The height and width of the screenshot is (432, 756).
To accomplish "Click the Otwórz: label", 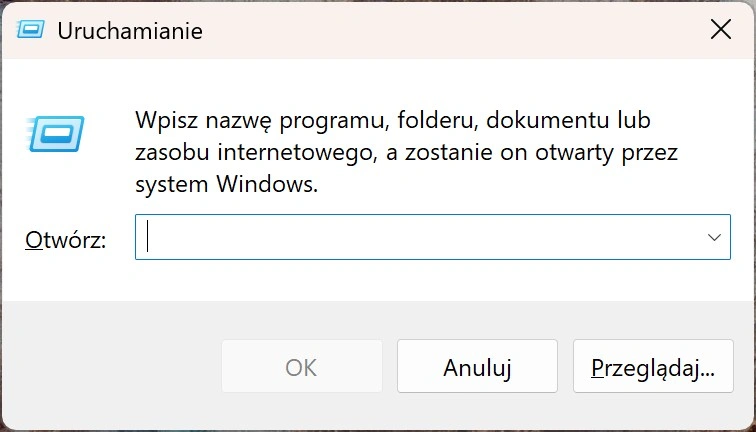I will click(65, 239).
